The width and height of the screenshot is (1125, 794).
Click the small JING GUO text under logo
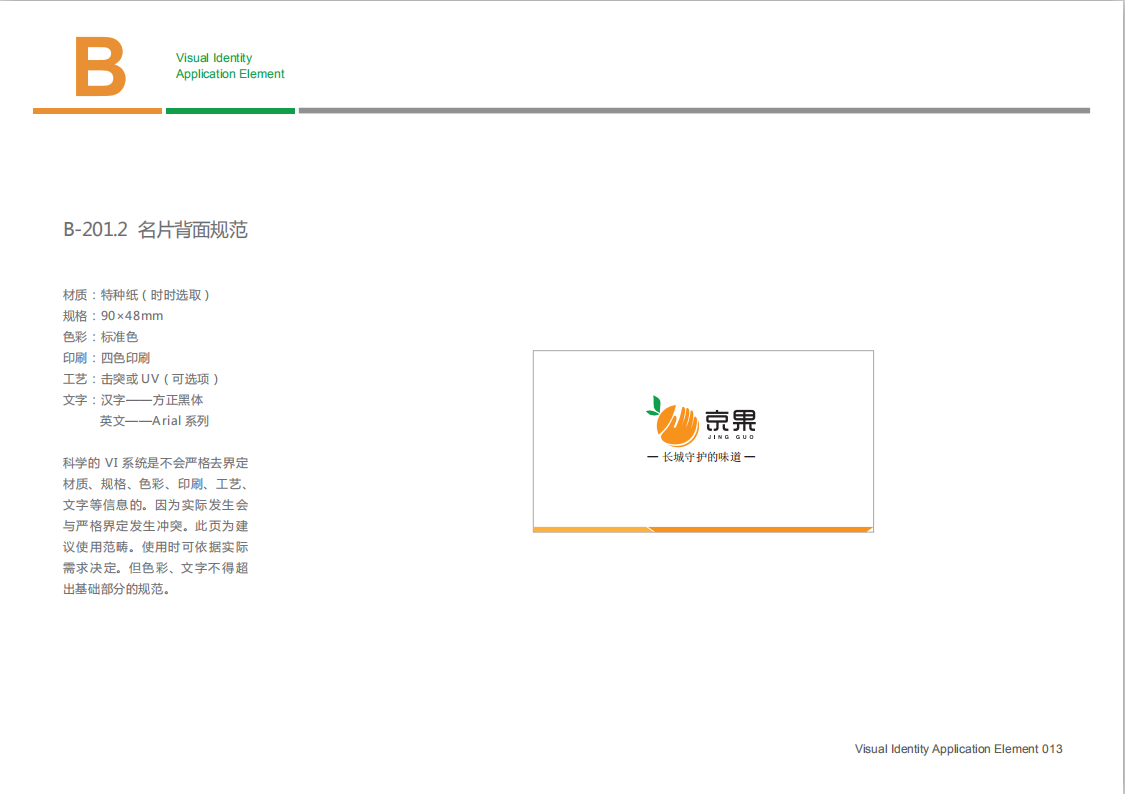pyautogui.click(x=731, y=438)
